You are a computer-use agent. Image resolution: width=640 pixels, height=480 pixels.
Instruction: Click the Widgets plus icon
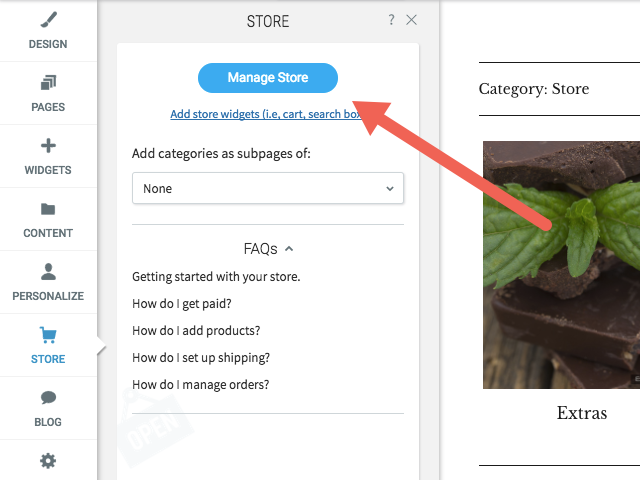click(x=48, y=146)
